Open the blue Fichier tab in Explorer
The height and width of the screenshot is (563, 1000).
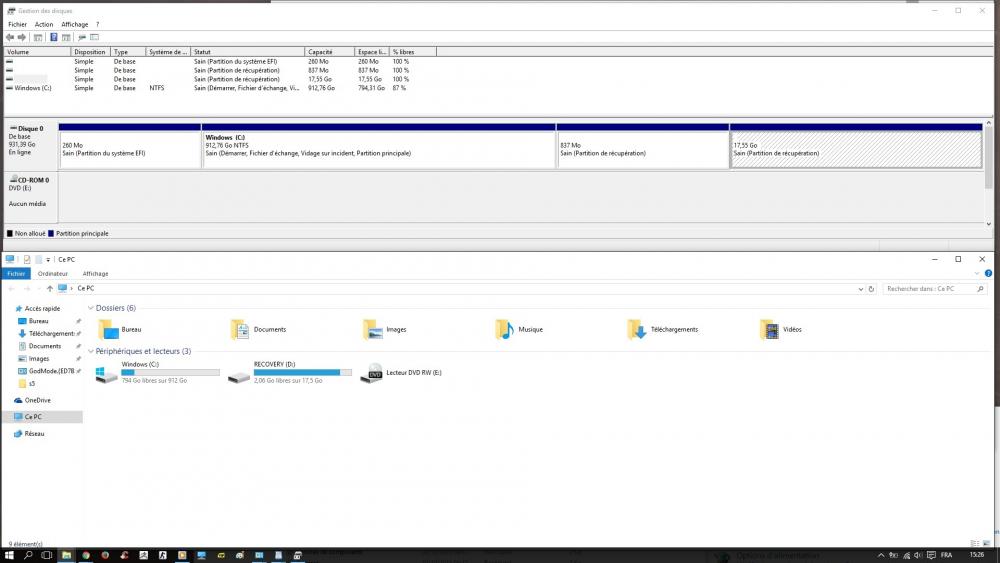point(16,273)
